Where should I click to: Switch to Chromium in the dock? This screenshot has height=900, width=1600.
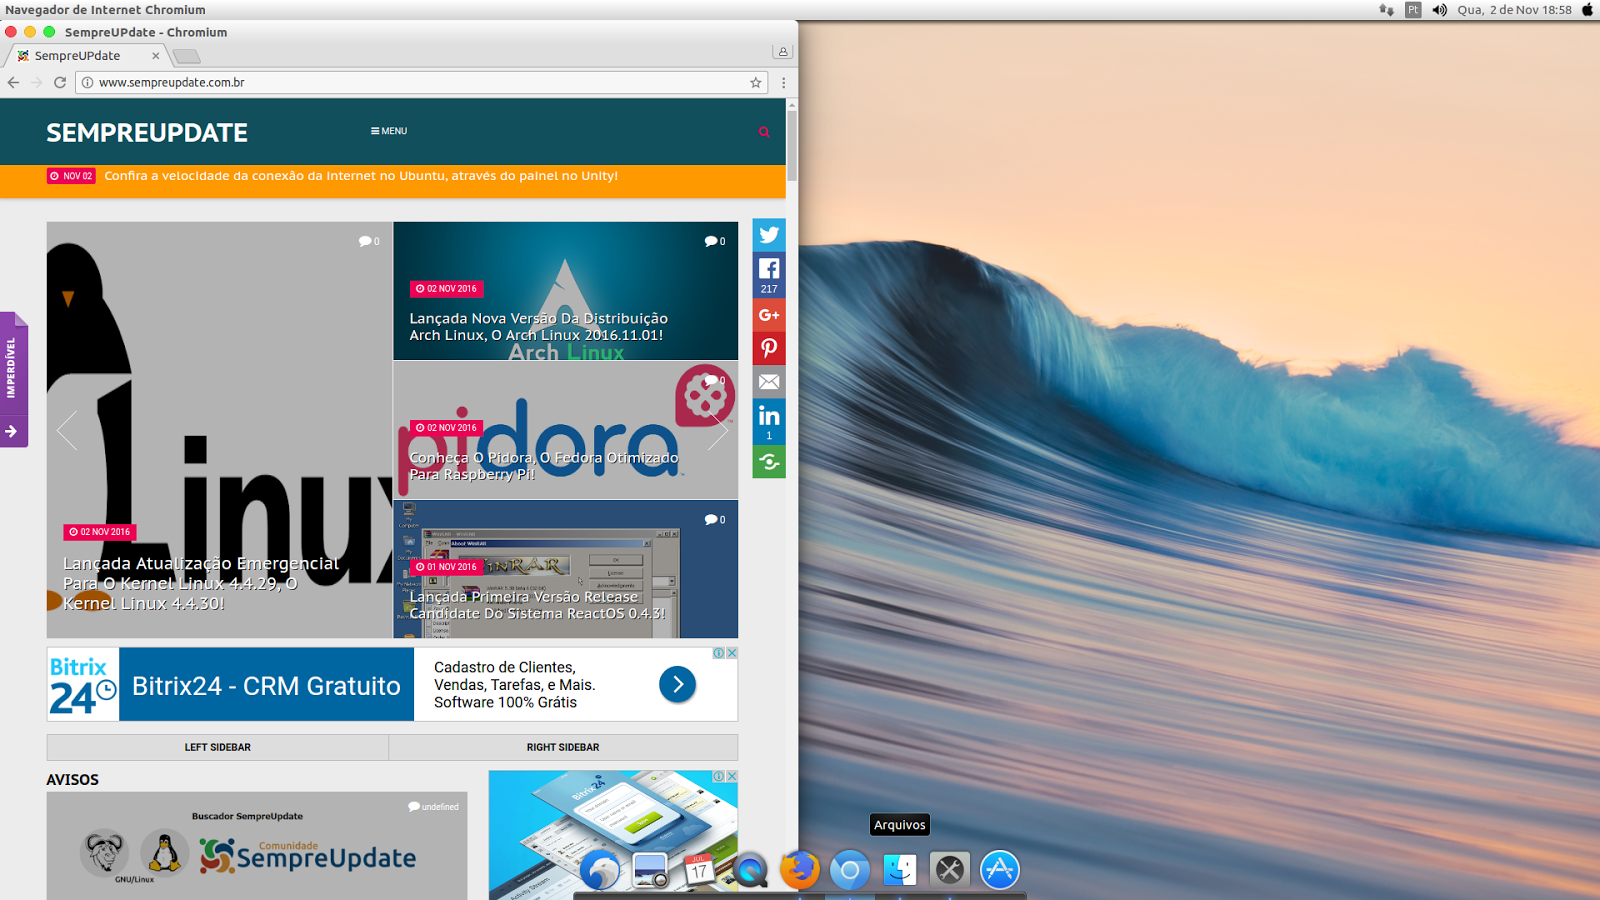tap(850, 870)
